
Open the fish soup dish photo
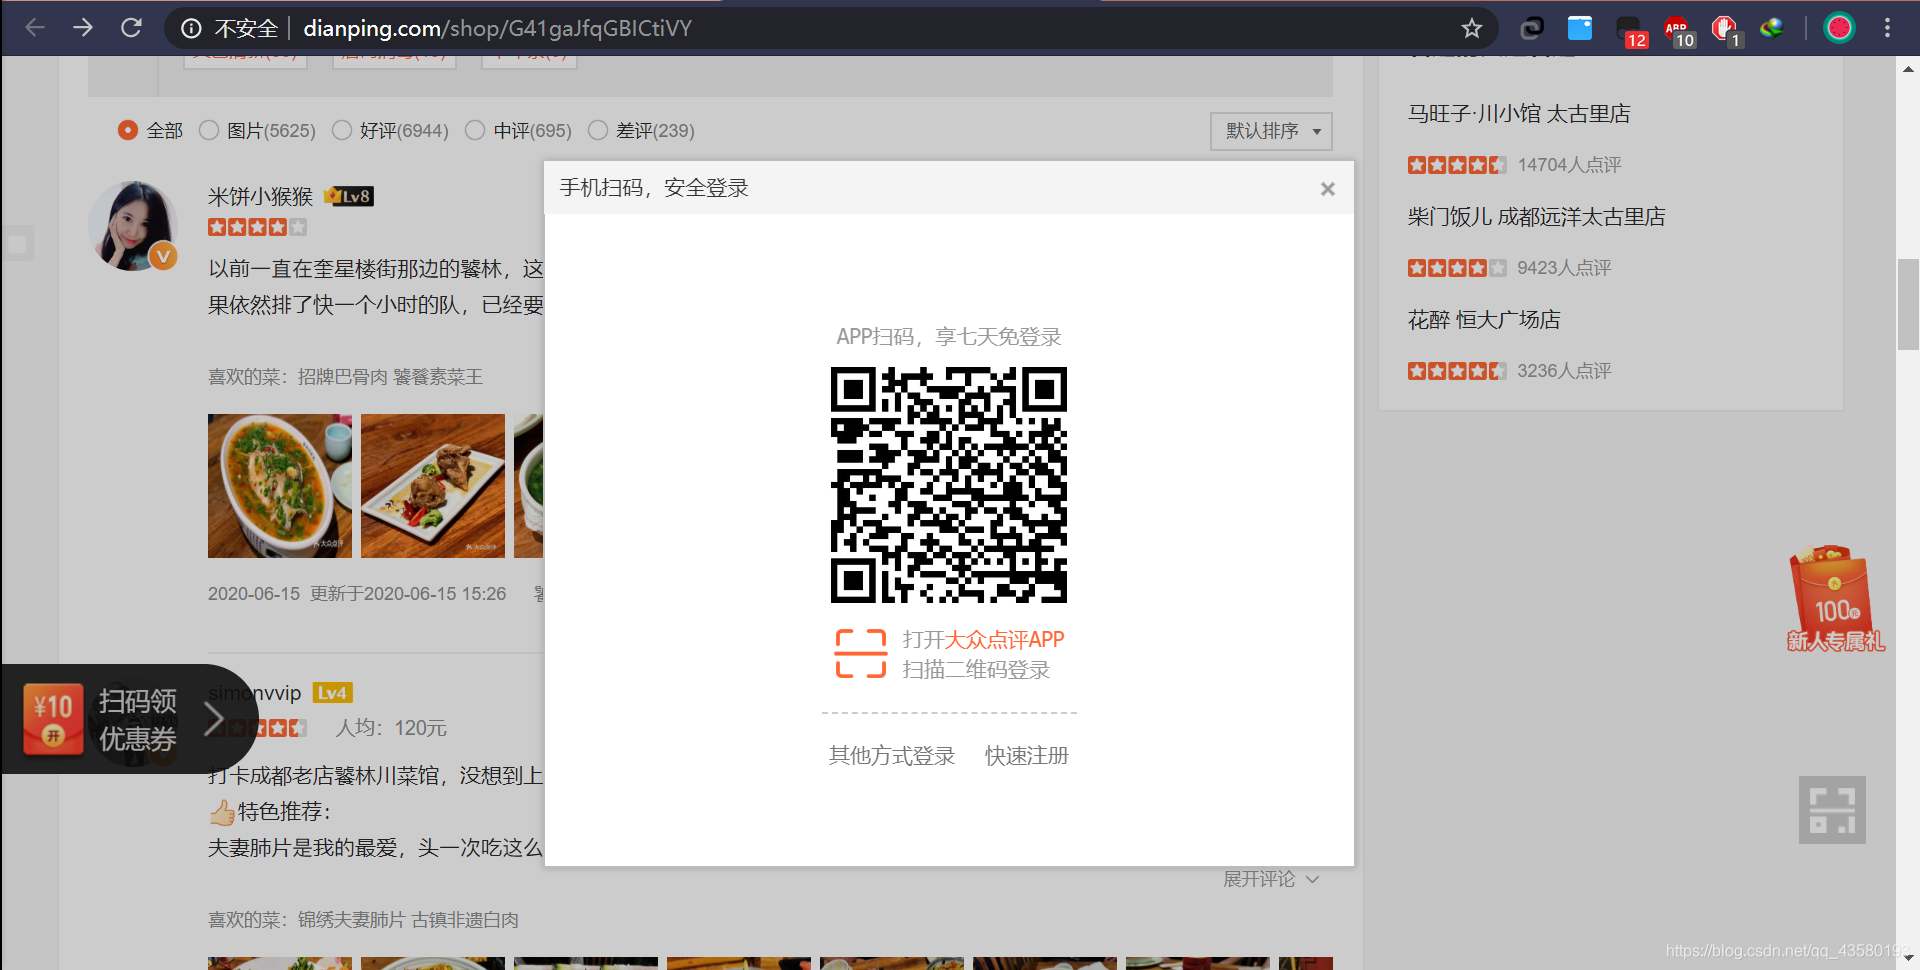coord(280,486)
